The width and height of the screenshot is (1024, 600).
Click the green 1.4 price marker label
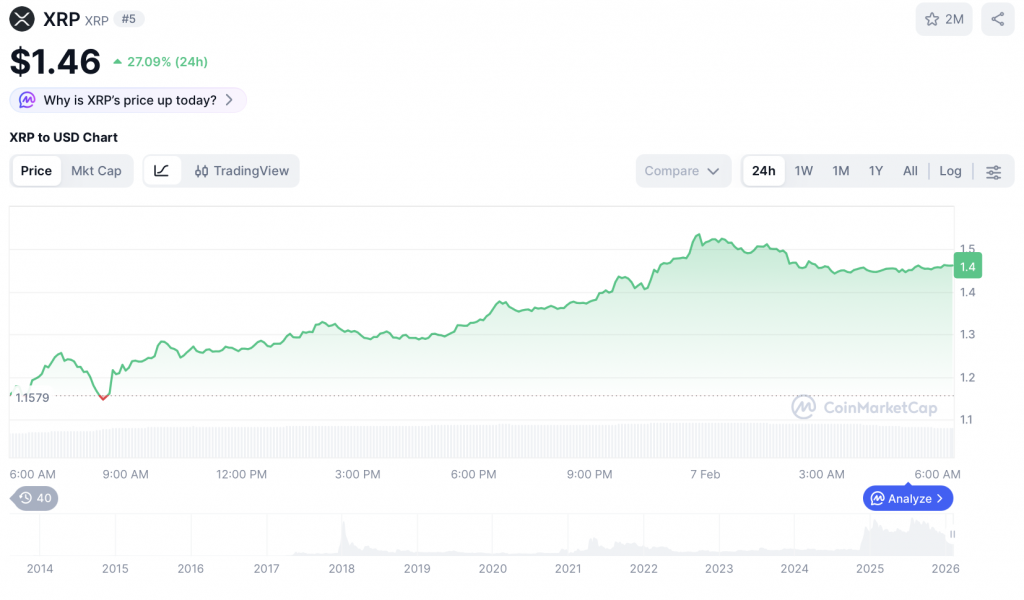pos(966,266)
